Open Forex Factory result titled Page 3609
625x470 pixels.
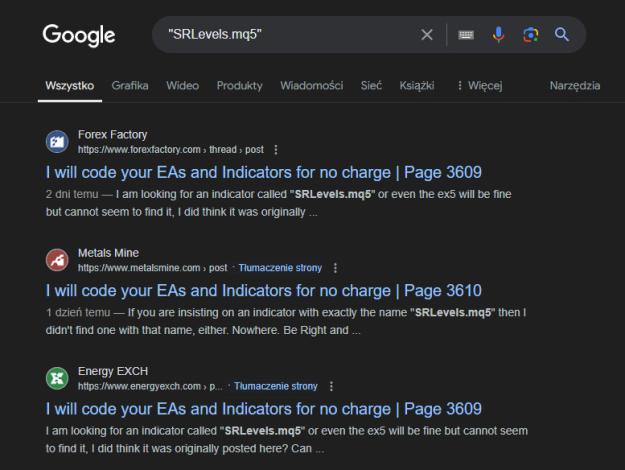[263, 173]
